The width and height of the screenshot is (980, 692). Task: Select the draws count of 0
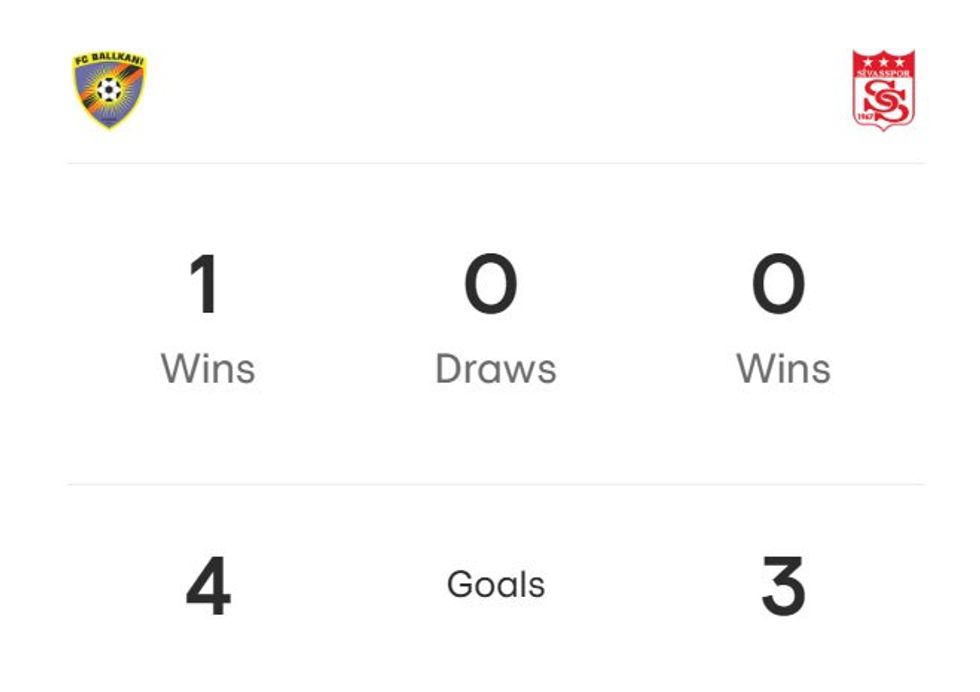(491, 285)
